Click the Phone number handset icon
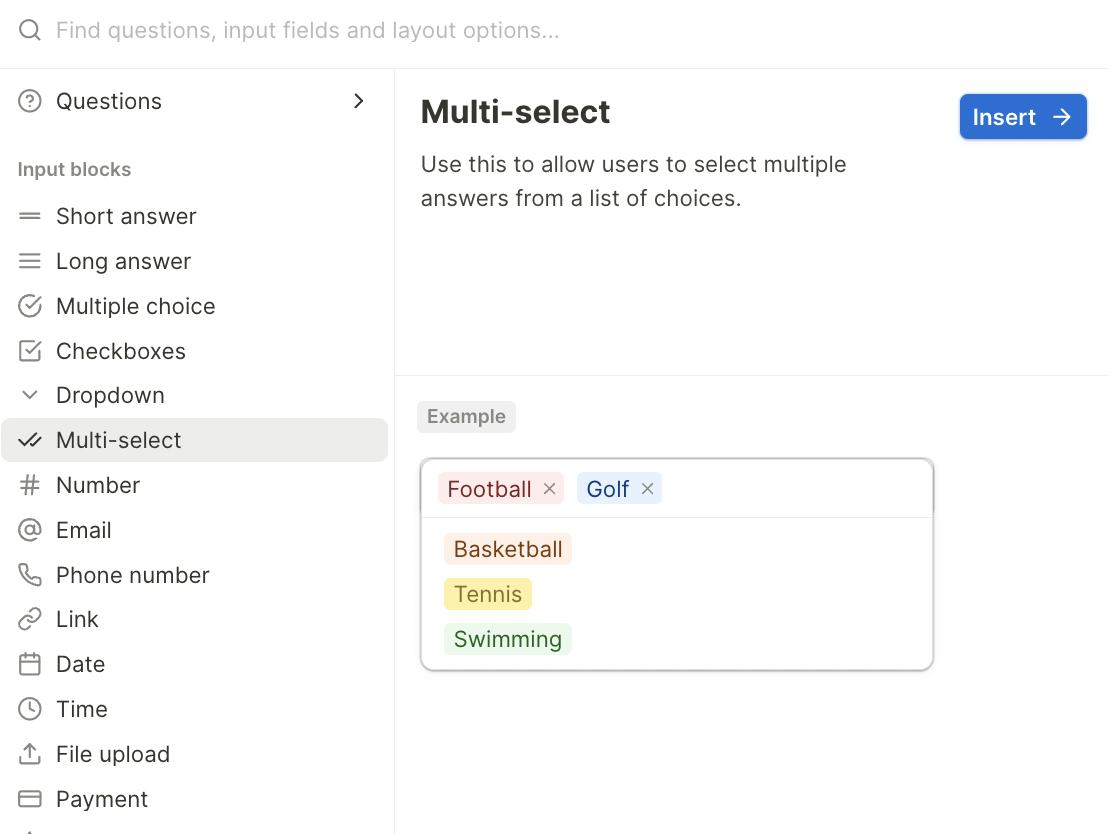The height and width of the screenshot is (834, 1108). (30, 575)
